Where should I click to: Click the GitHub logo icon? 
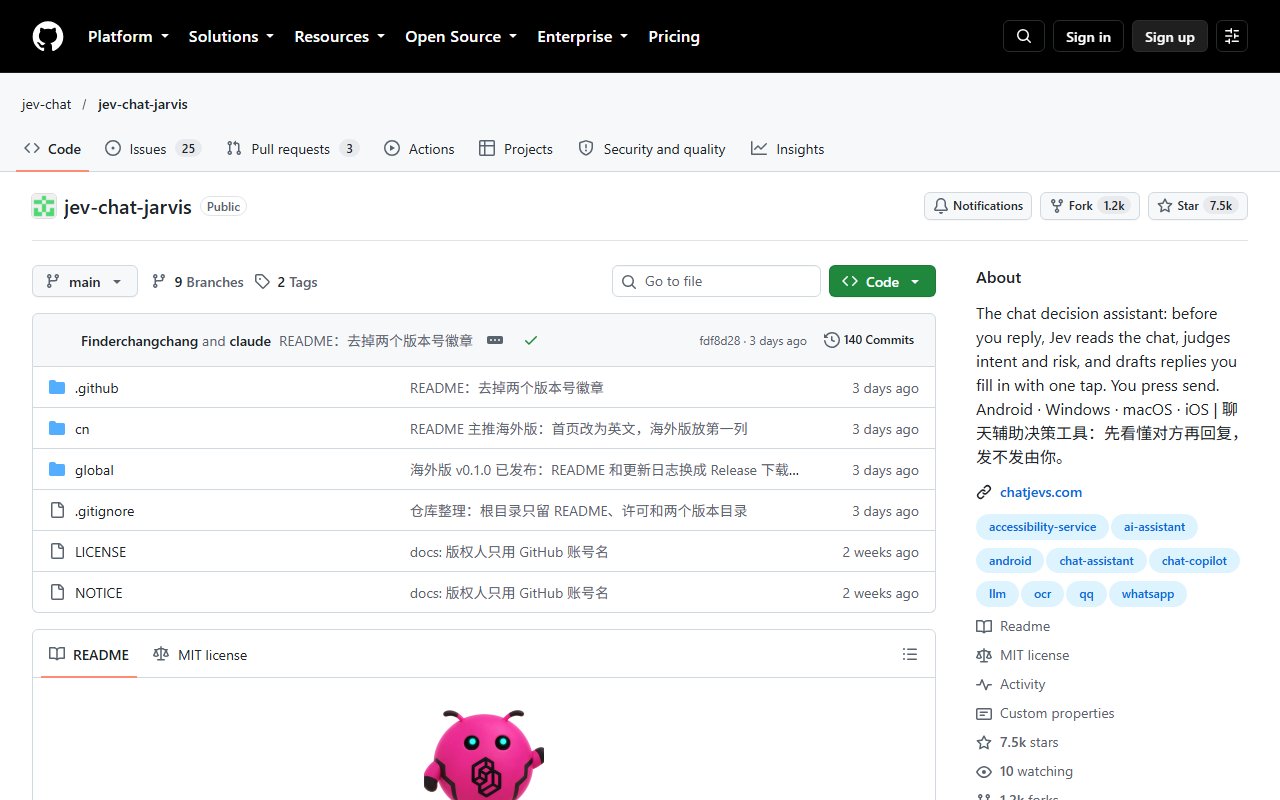pyautogui.click(x=48, y=37)
